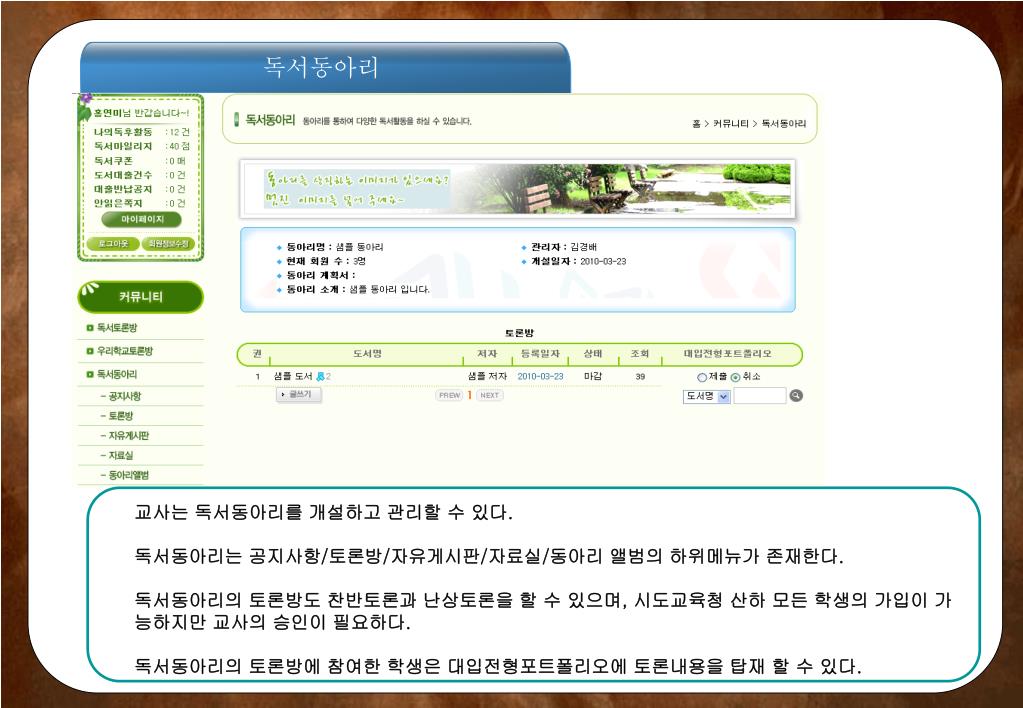The height and width of the screenshot is (708, 1023).
Task: Click the 상태 column header
Action: coord(592,354)
